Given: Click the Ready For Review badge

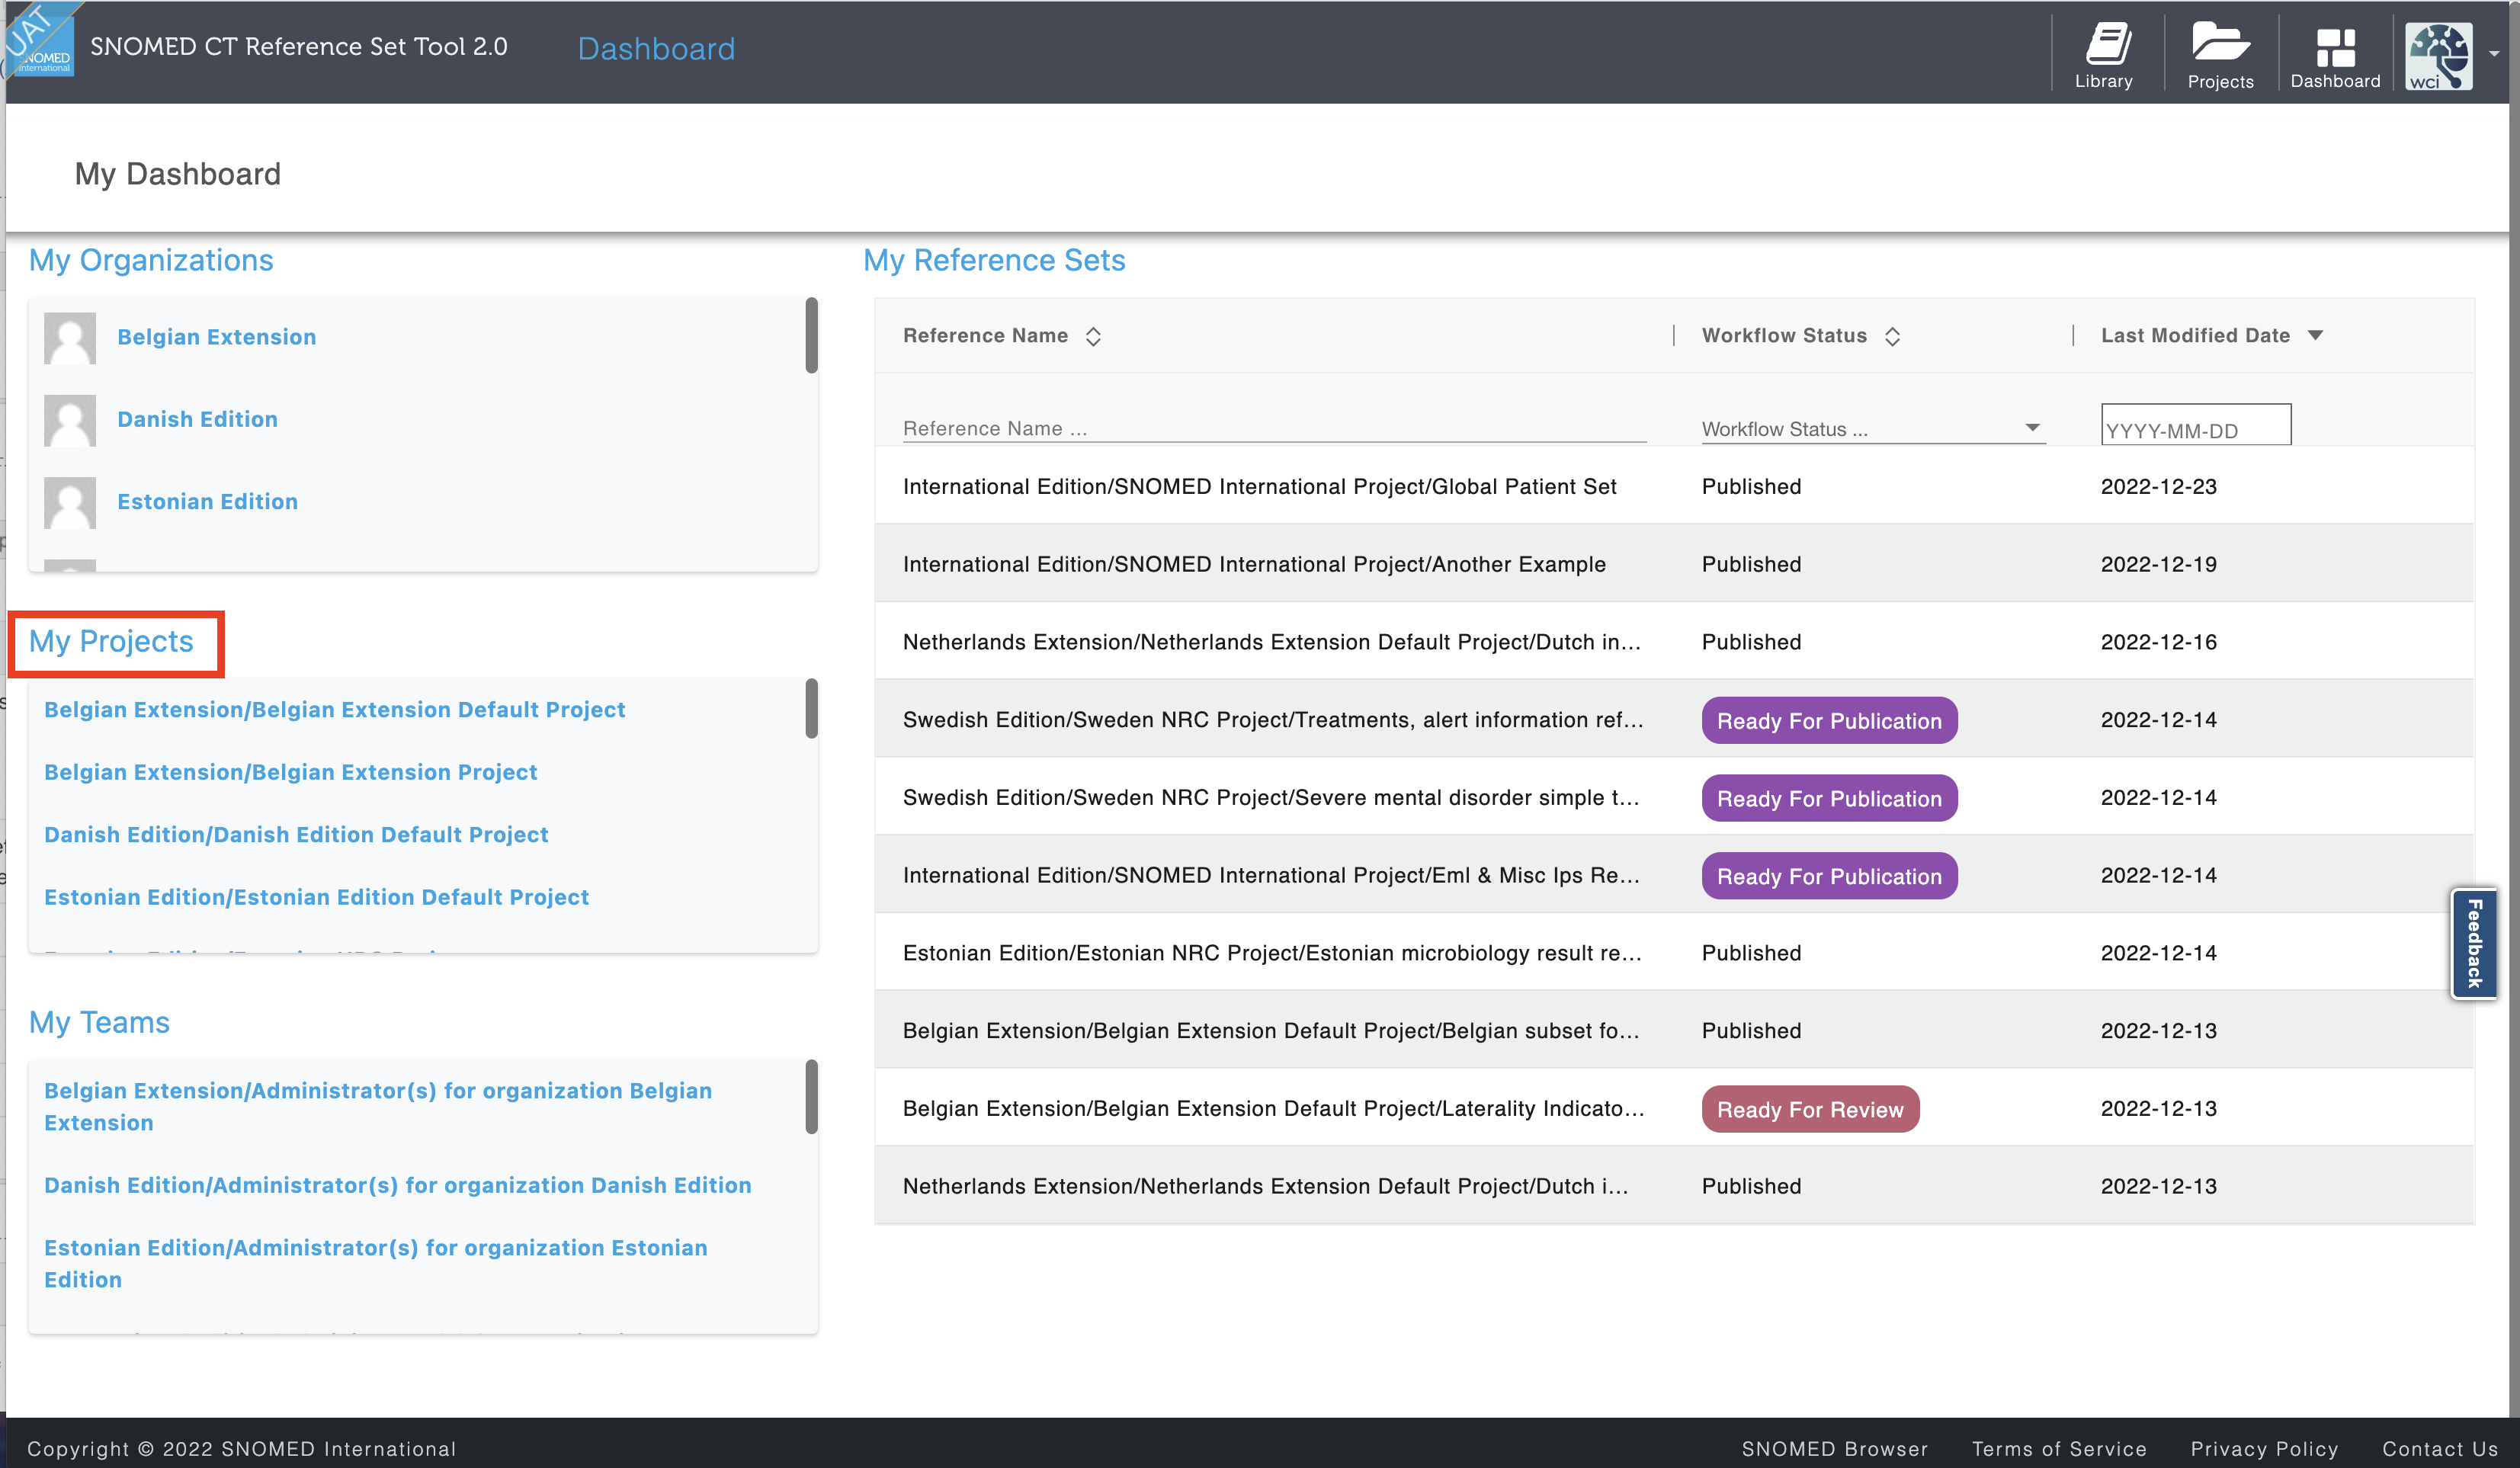Looking at the screenshot, I should pos(1810,1109).
